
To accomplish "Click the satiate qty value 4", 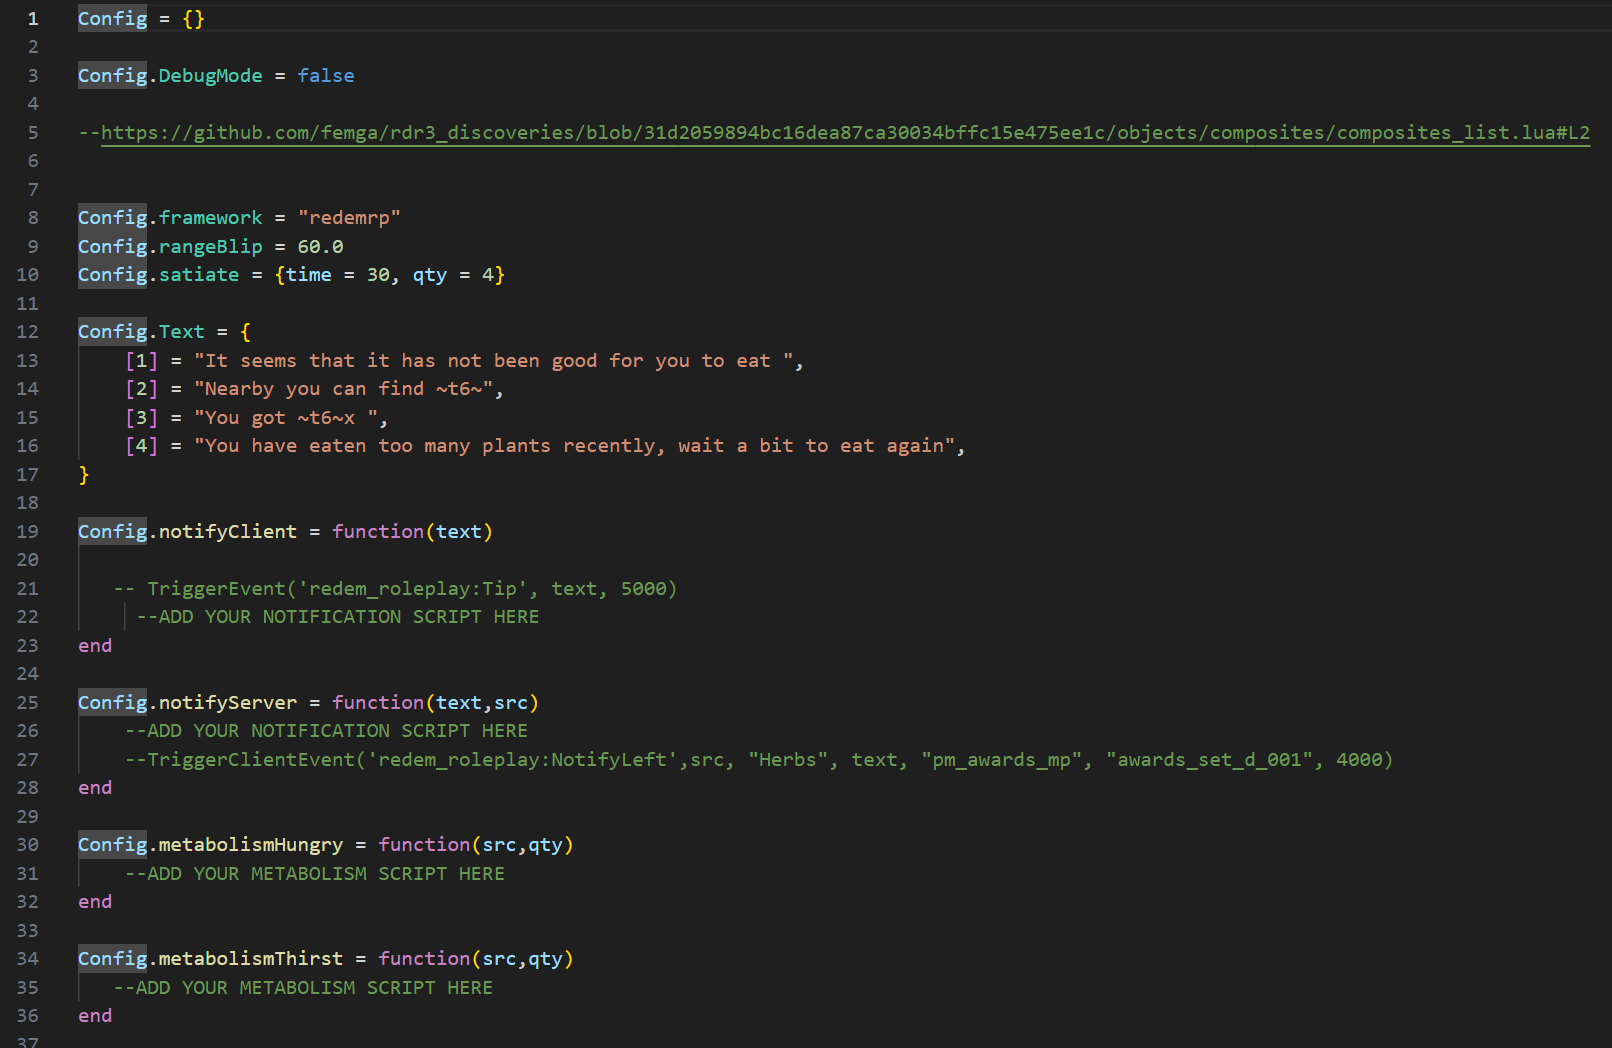I will pos(488,275).
